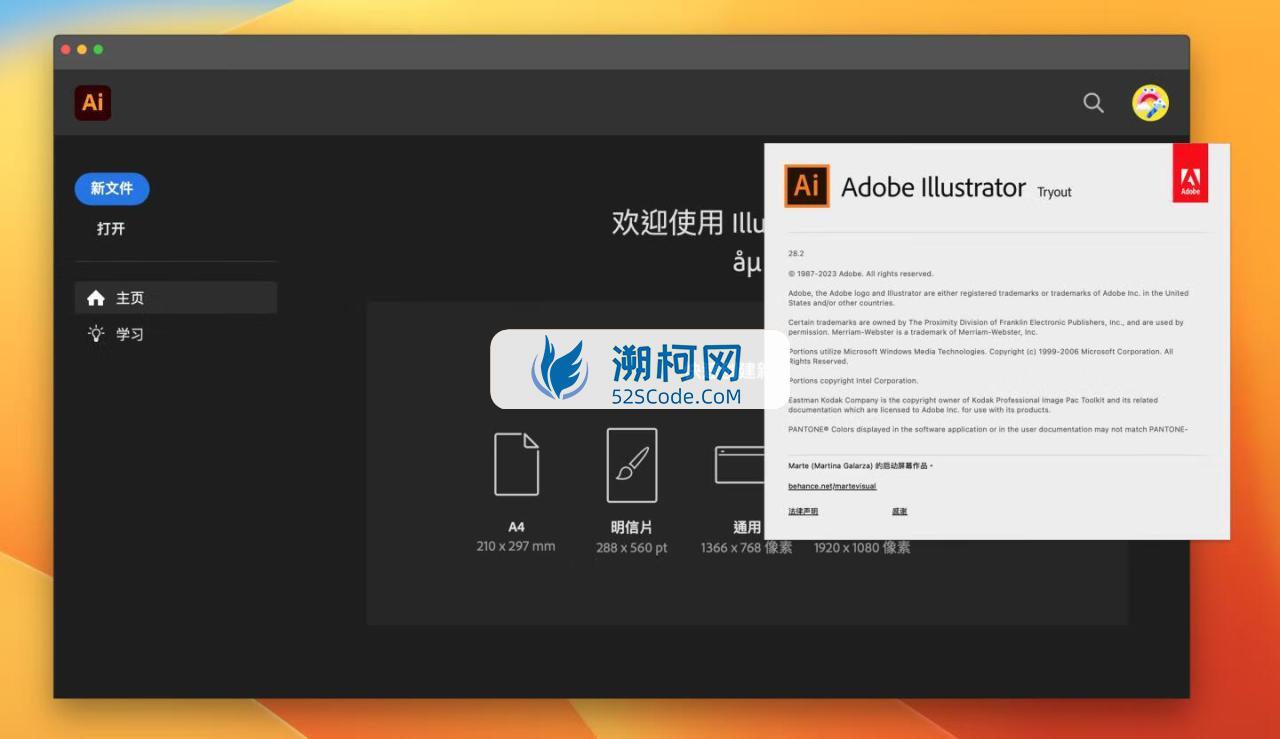Image resolution: width=1280 pixels, height=739 pixels.
Task: Maximize the window with green button
Action: tap(98, 49)
